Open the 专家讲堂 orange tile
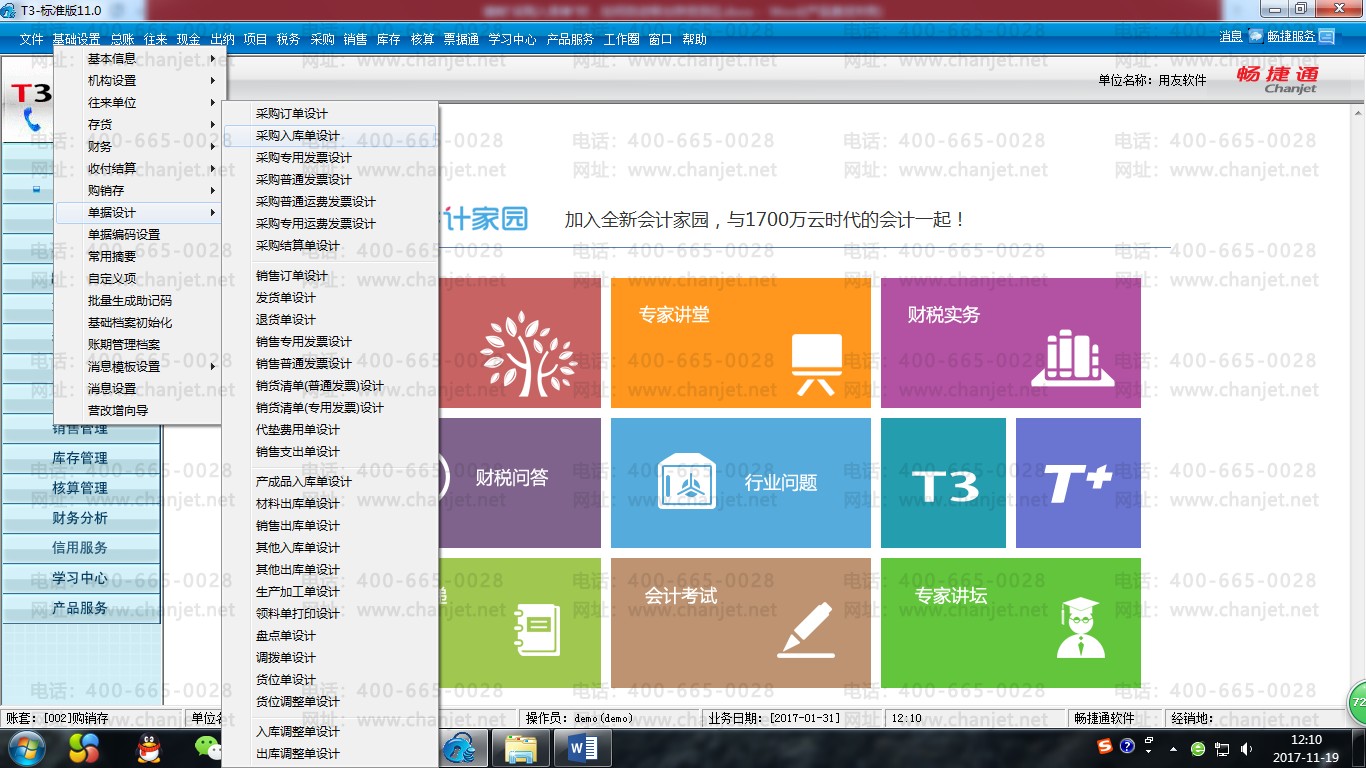1366x768 pixels. [740, 342]
